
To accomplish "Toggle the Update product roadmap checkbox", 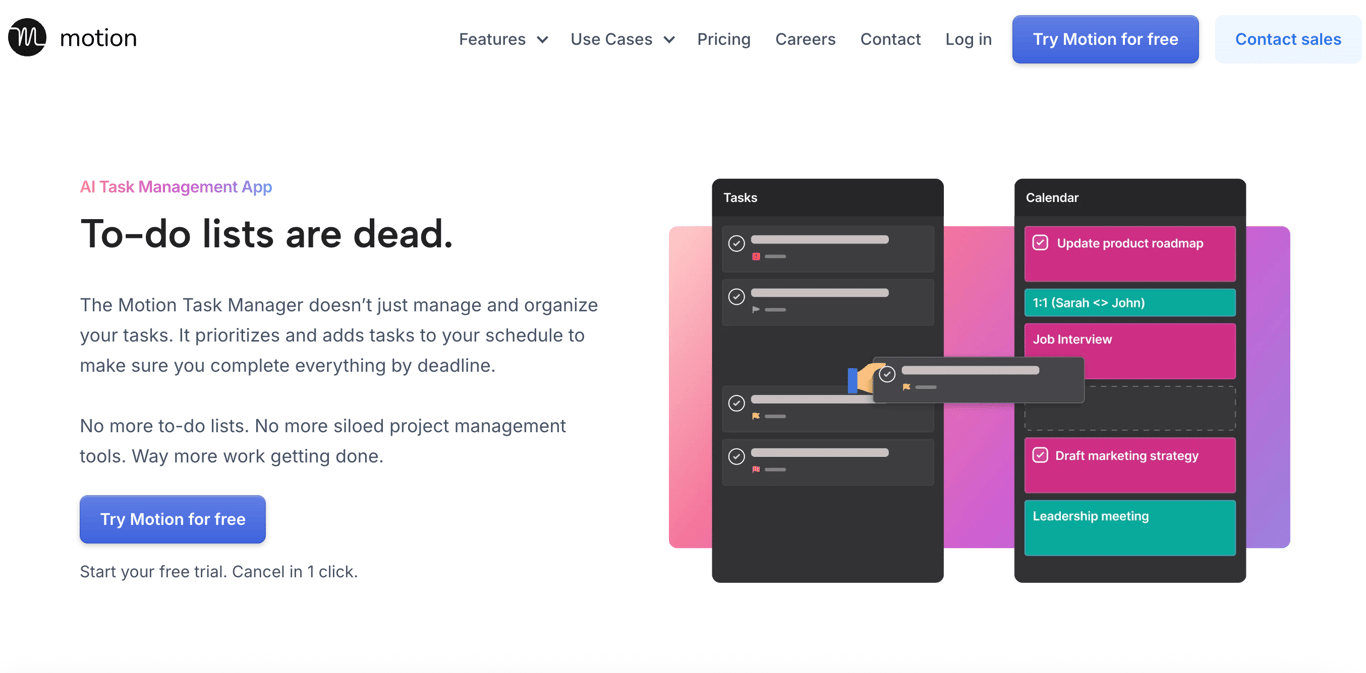I will pos(1040,243).
